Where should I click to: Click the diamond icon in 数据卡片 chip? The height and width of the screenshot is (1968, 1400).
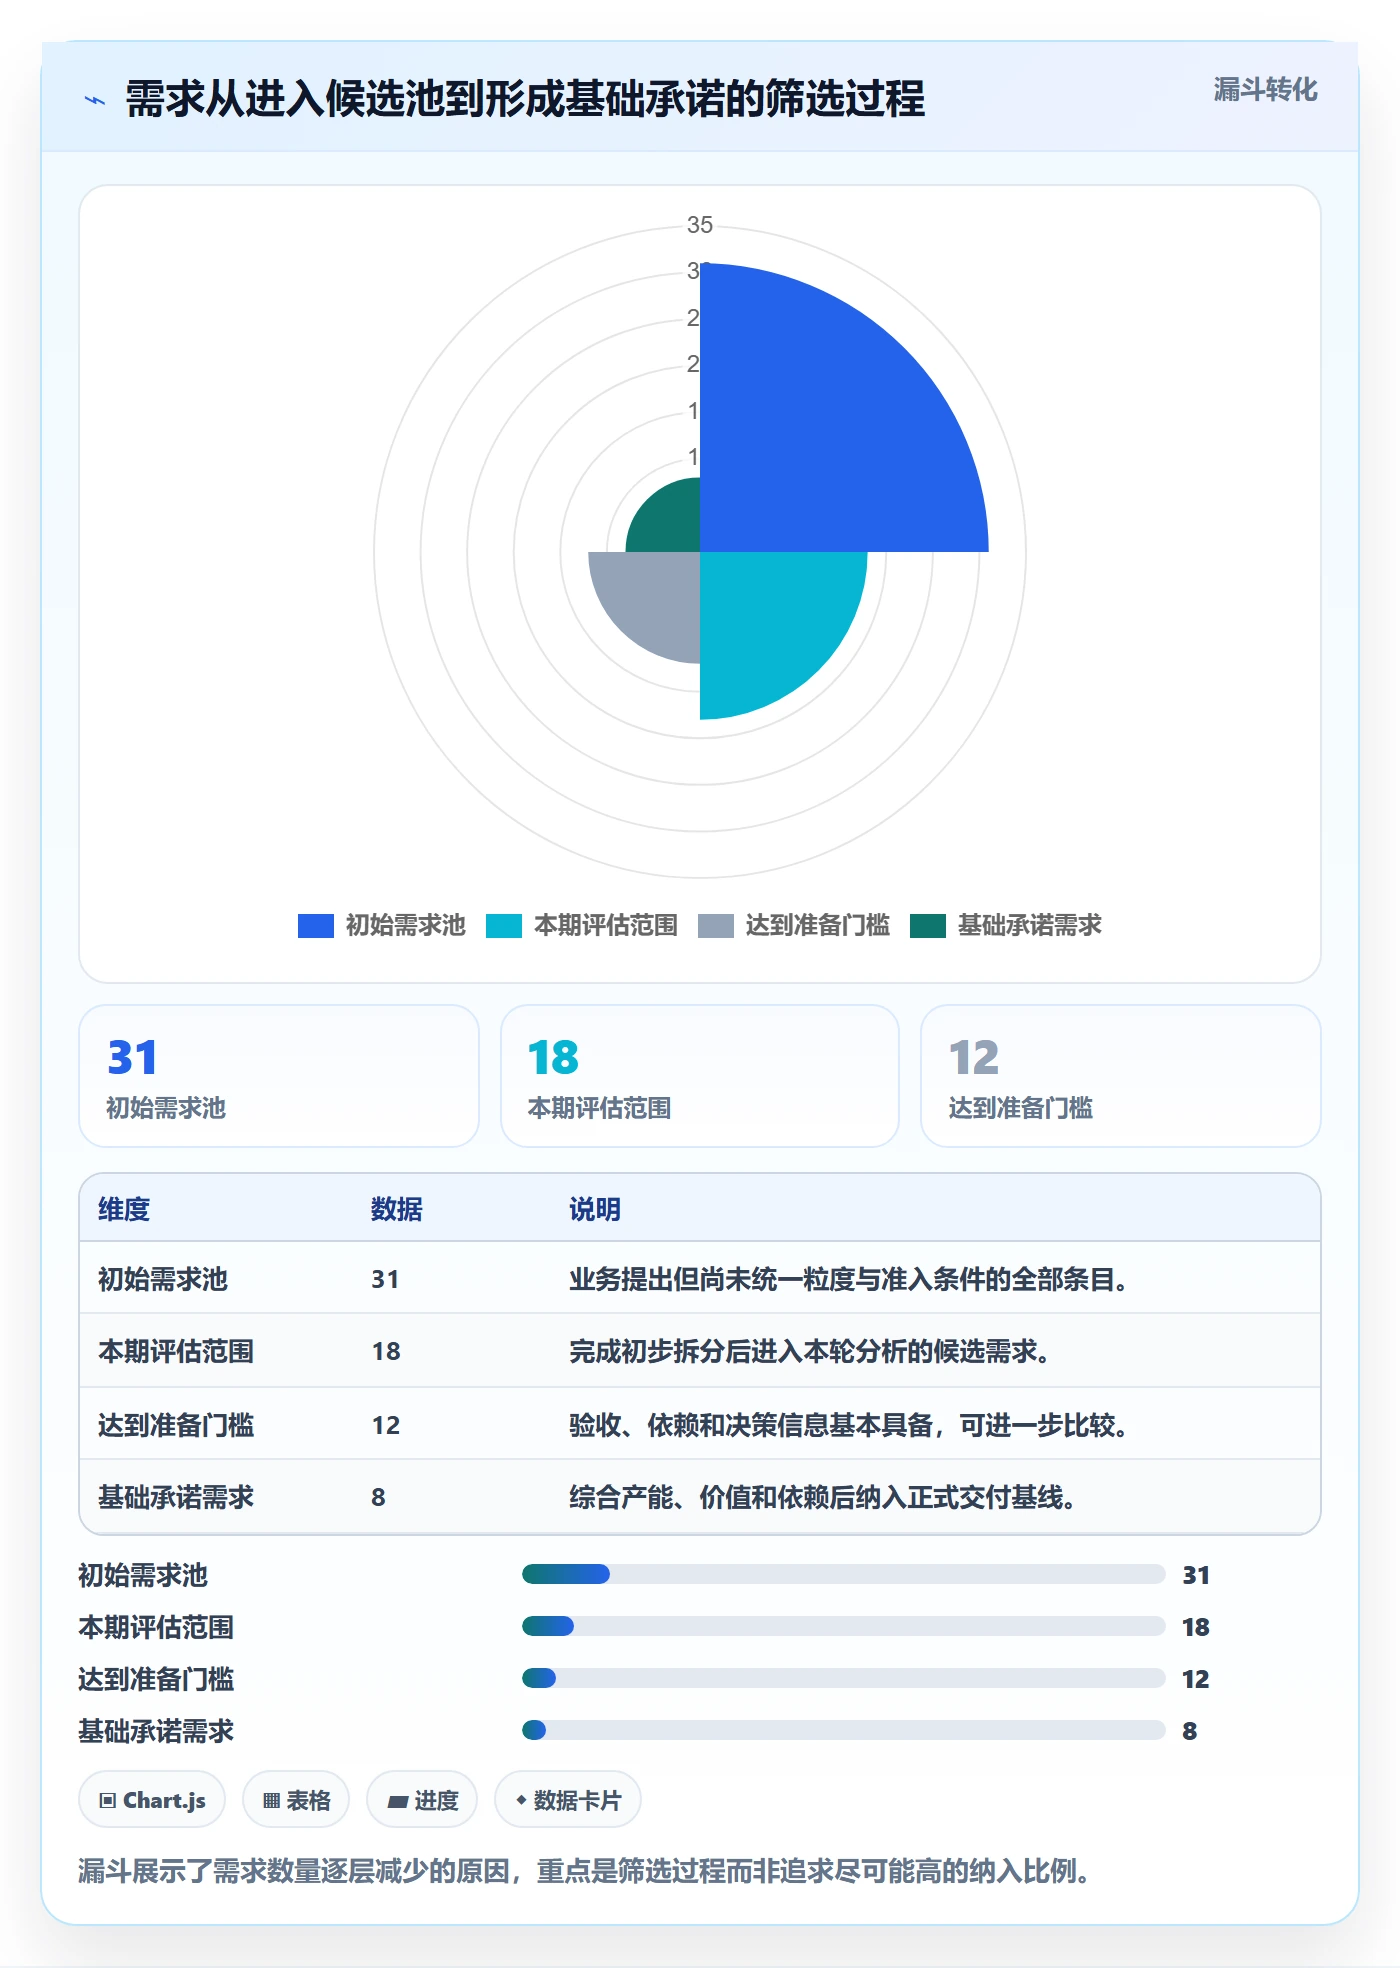pos(521,1800)
